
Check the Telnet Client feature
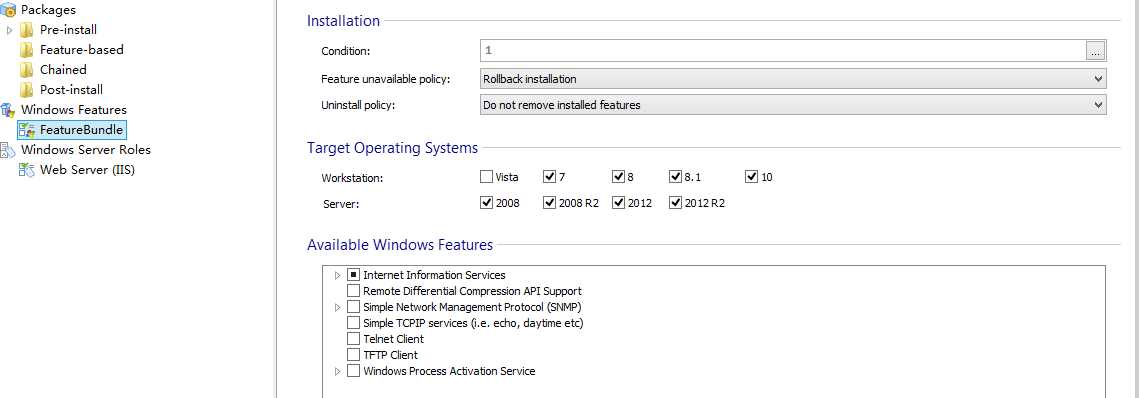click(x=353, y=339)
